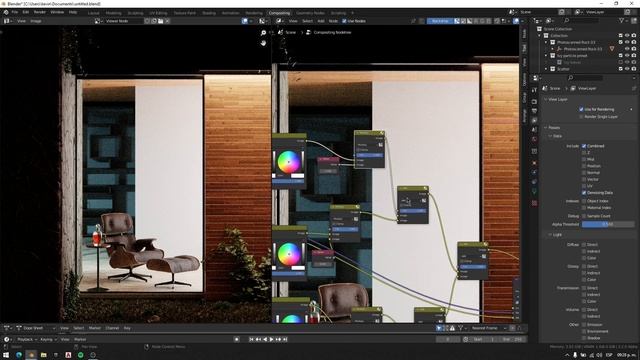The width and height of the screenshot is (640, 360).
Task: Toggle Combined pass checkbox
Action: click(x=584, y=146)
